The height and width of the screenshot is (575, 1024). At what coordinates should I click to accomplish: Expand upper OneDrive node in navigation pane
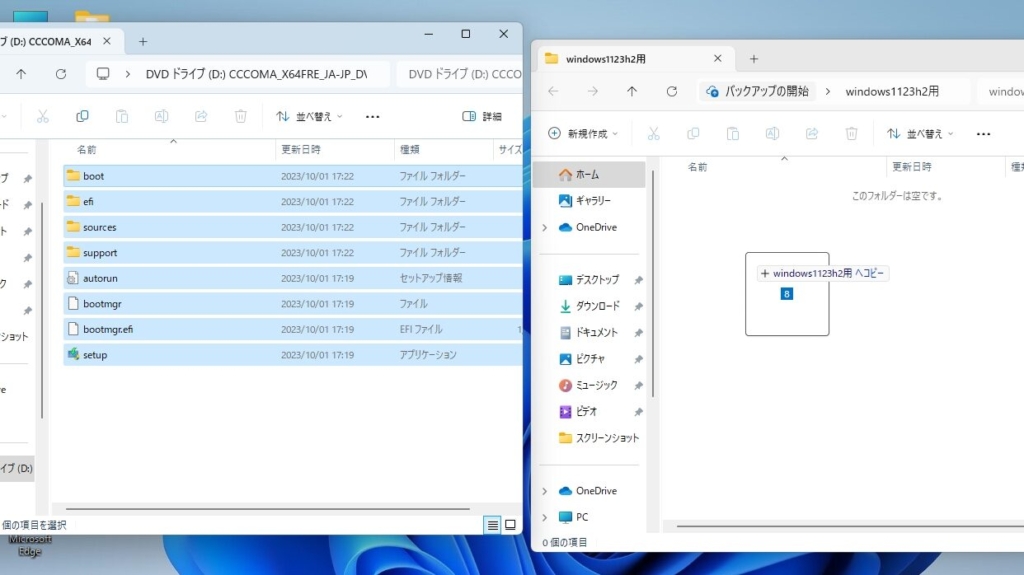(x=545, y=227)
